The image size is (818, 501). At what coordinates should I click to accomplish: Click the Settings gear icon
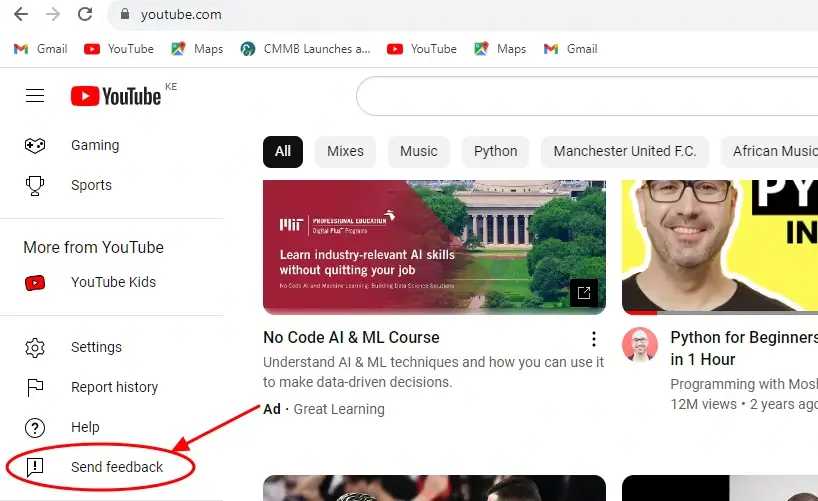point(35,348)
